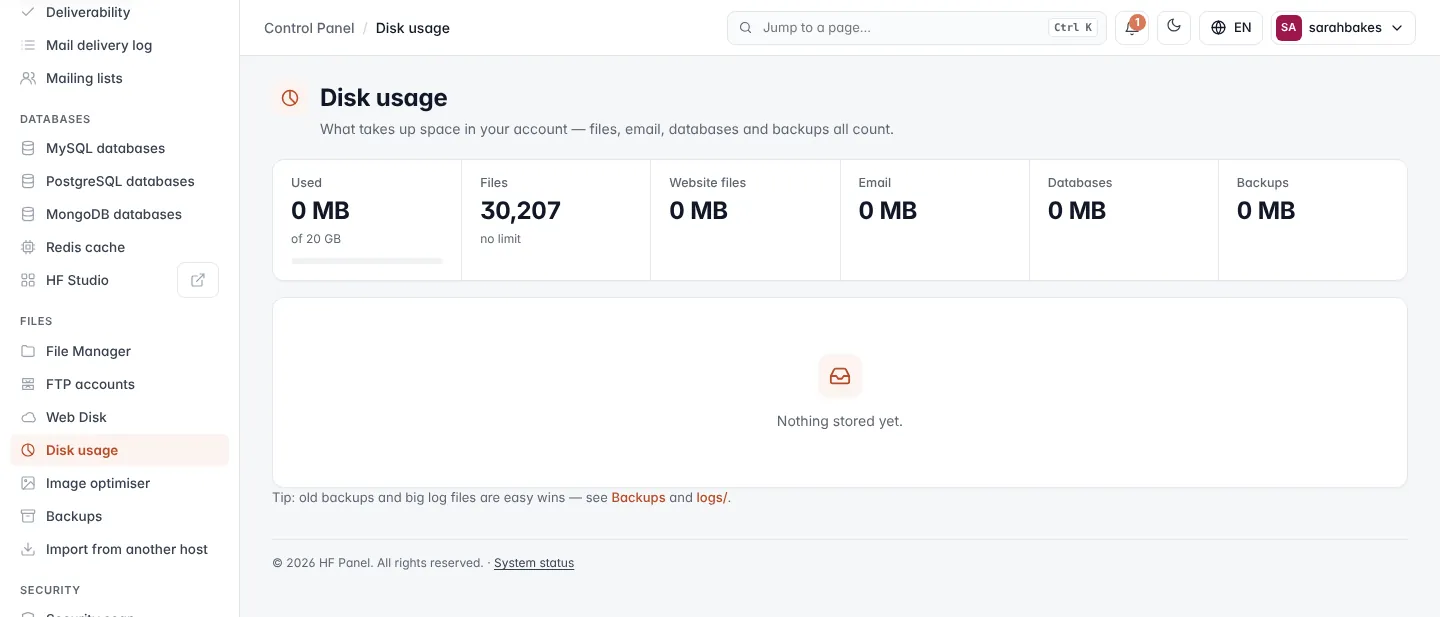
Task: Click the Ctrl K shortcut badge
Action: click(x=1073, y=28)
